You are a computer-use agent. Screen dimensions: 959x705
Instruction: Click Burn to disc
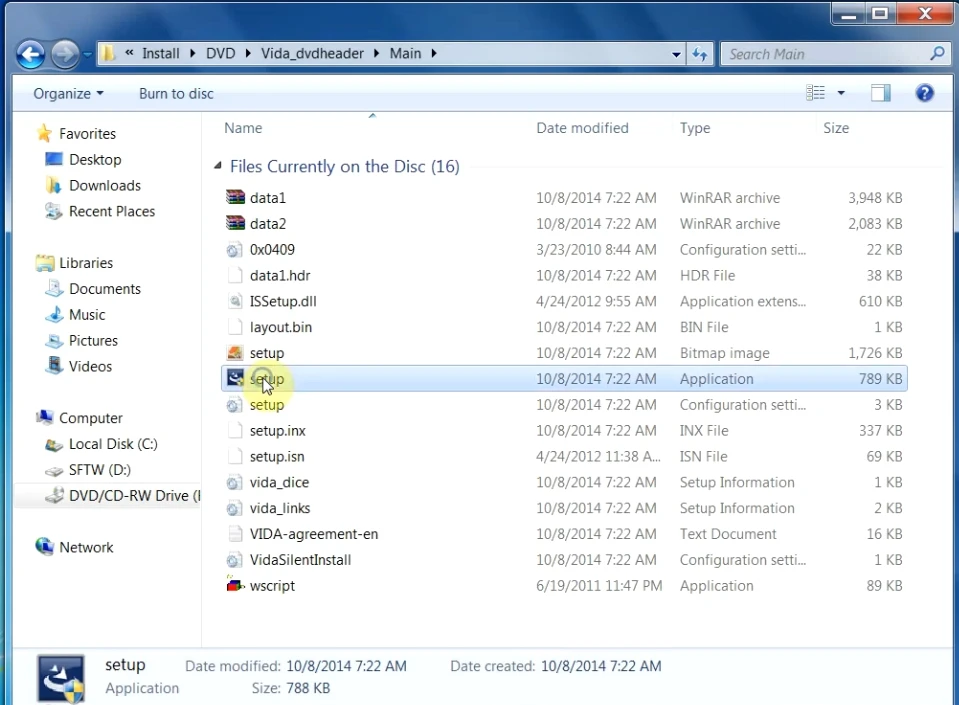(176, 94)
